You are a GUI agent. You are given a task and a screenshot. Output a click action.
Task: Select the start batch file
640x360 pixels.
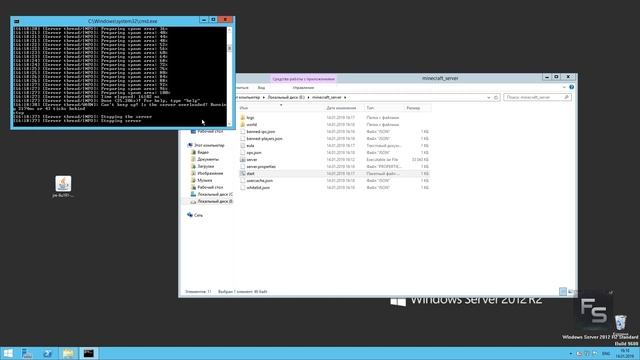pyautogui.click(x=250, y=173)
